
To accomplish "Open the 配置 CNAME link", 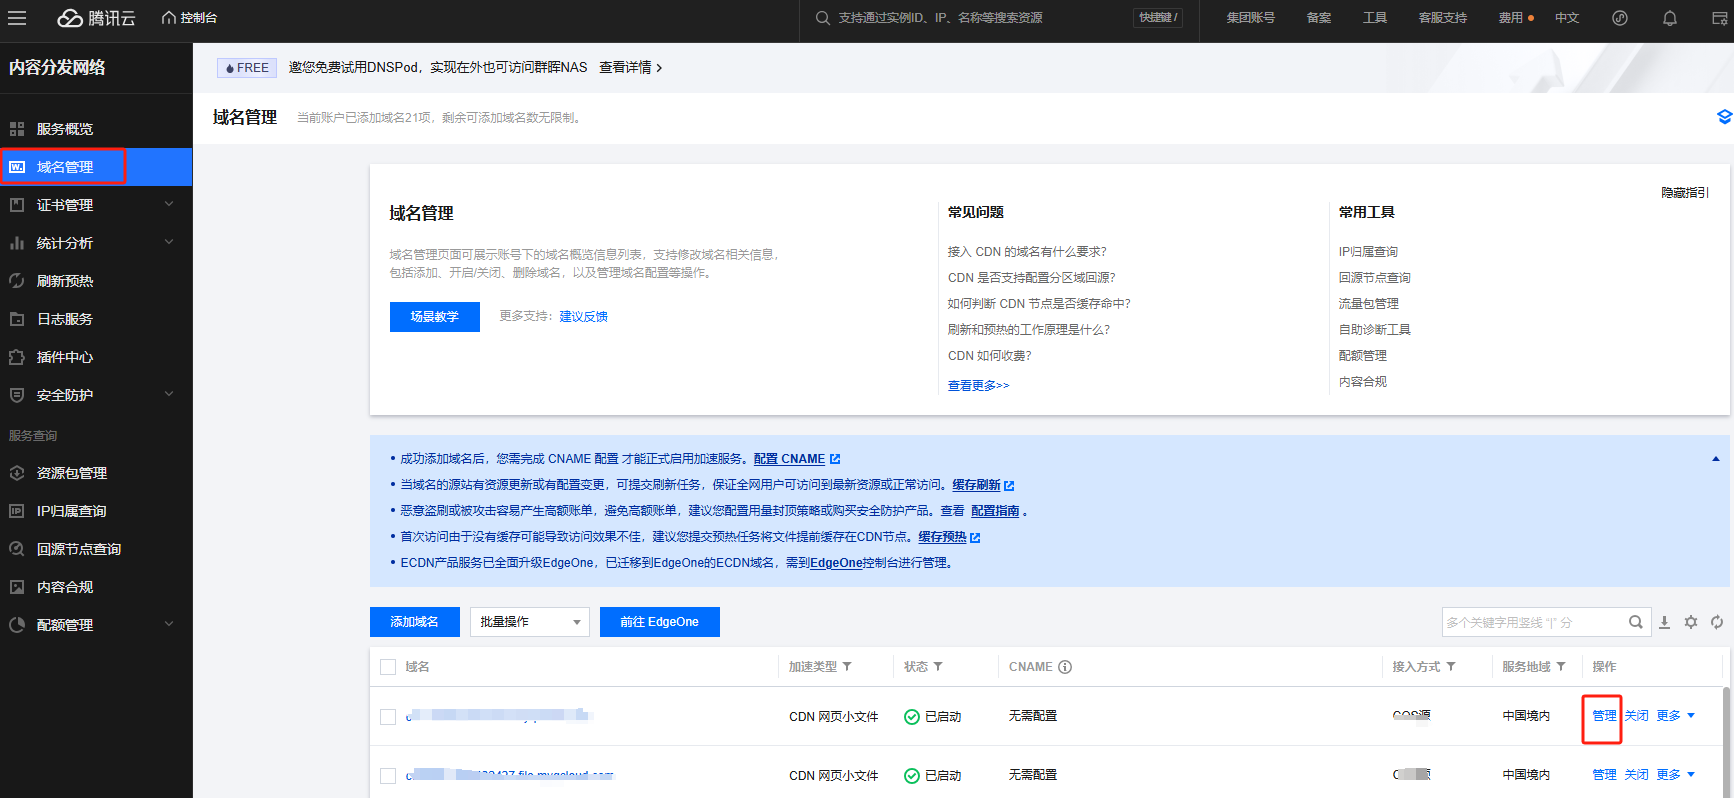I will point(797,459).
